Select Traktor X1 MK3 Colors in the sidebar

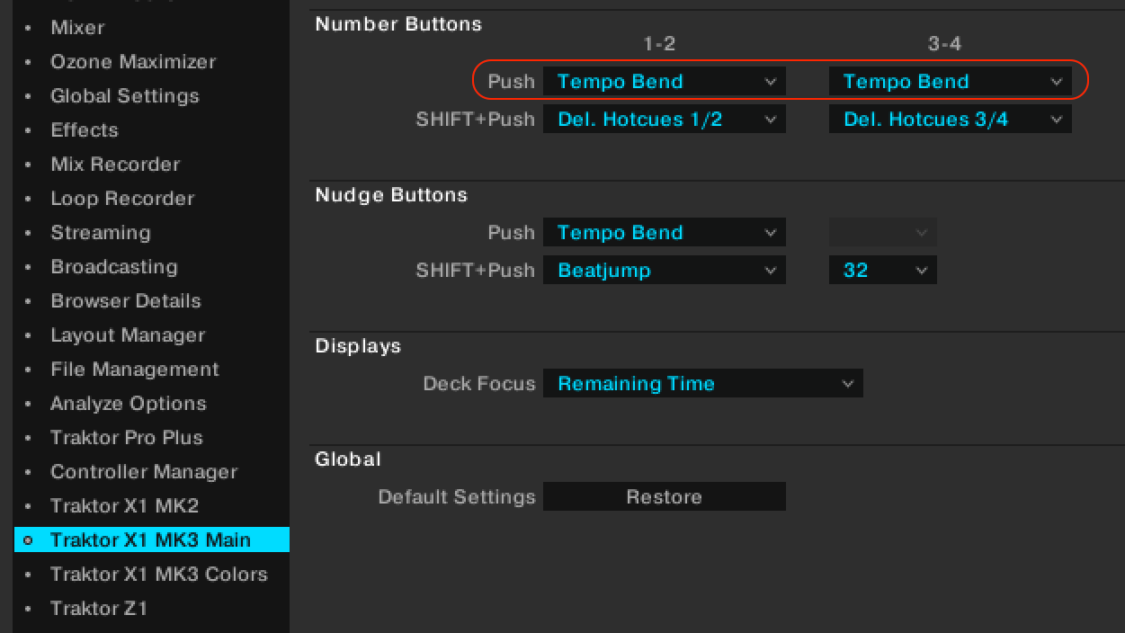pos(159,574)
